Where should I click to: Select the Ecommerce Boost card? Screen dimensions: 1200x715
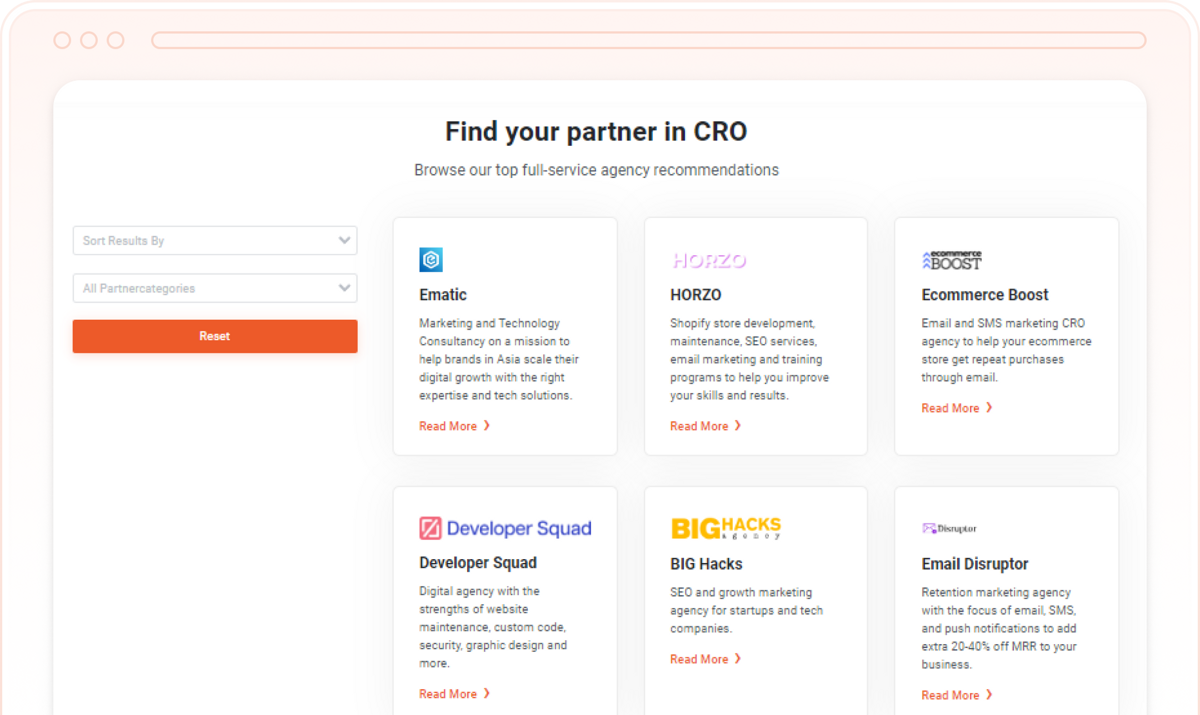(1006, 335)
